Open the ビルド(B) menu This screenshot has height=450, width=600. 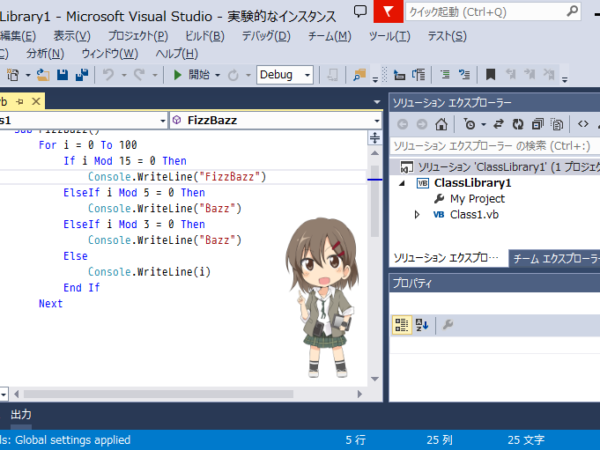tap(205, 36)
